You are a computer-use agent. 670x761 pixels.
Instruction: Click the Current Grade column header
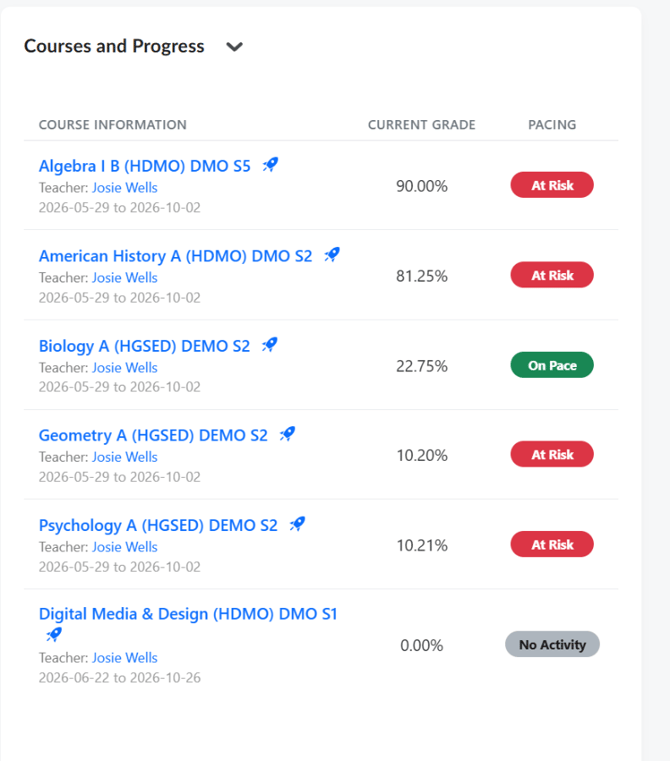(421, 125)
